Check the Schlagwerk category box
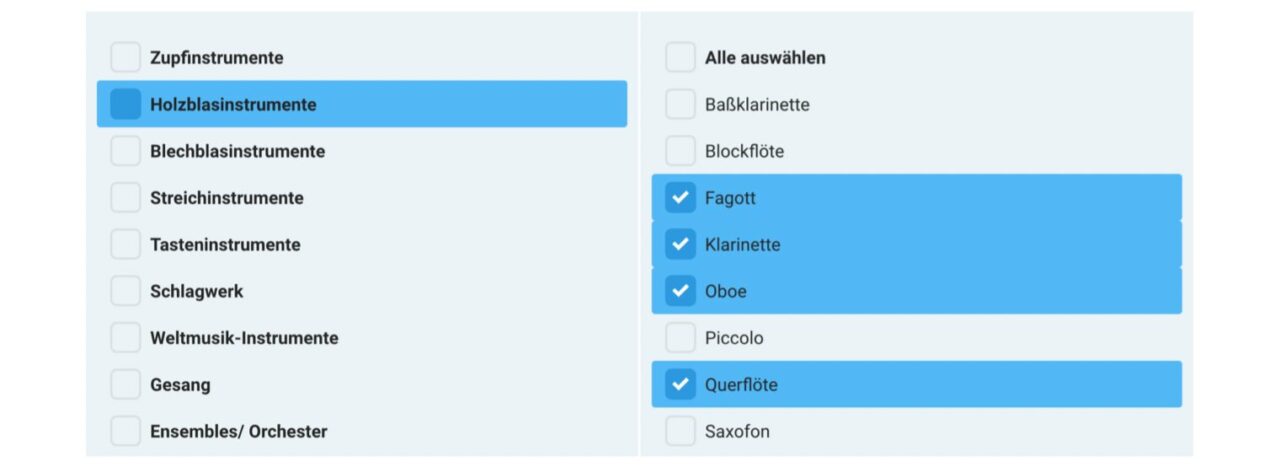 (x=126, y=291)
